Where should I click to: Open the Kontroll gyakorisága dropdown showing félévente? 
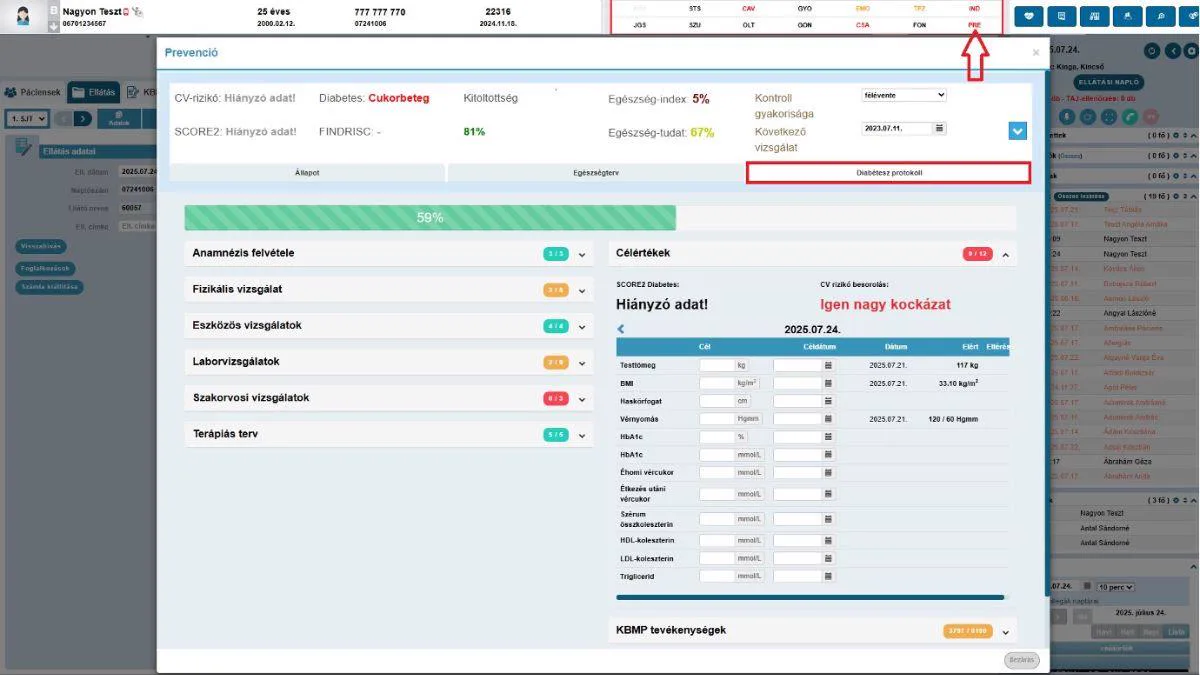pos(904,95)
